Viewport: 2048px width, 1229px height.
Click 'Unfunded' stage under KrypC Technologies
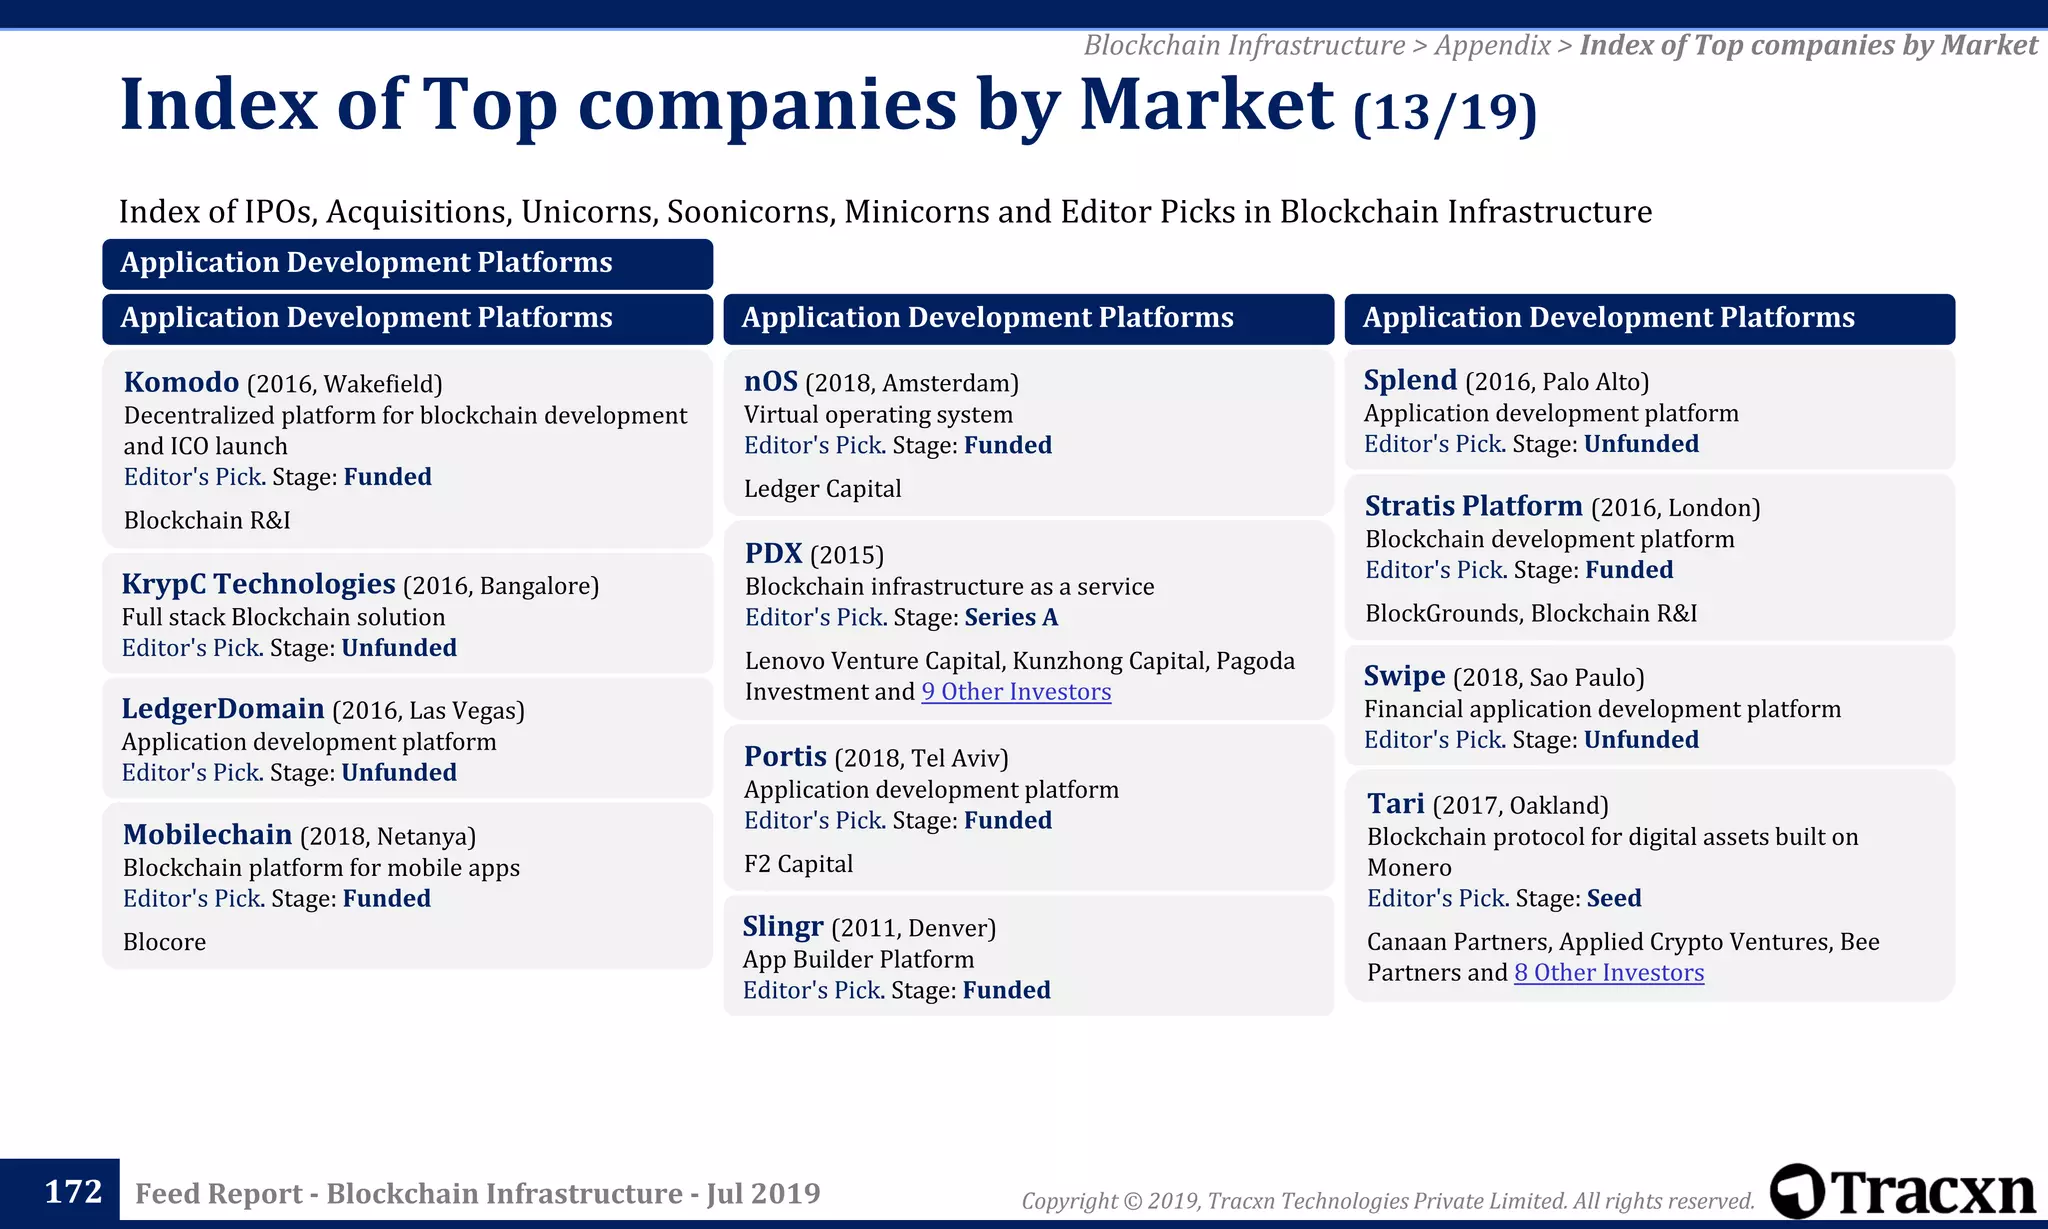[x=399, y=647]
